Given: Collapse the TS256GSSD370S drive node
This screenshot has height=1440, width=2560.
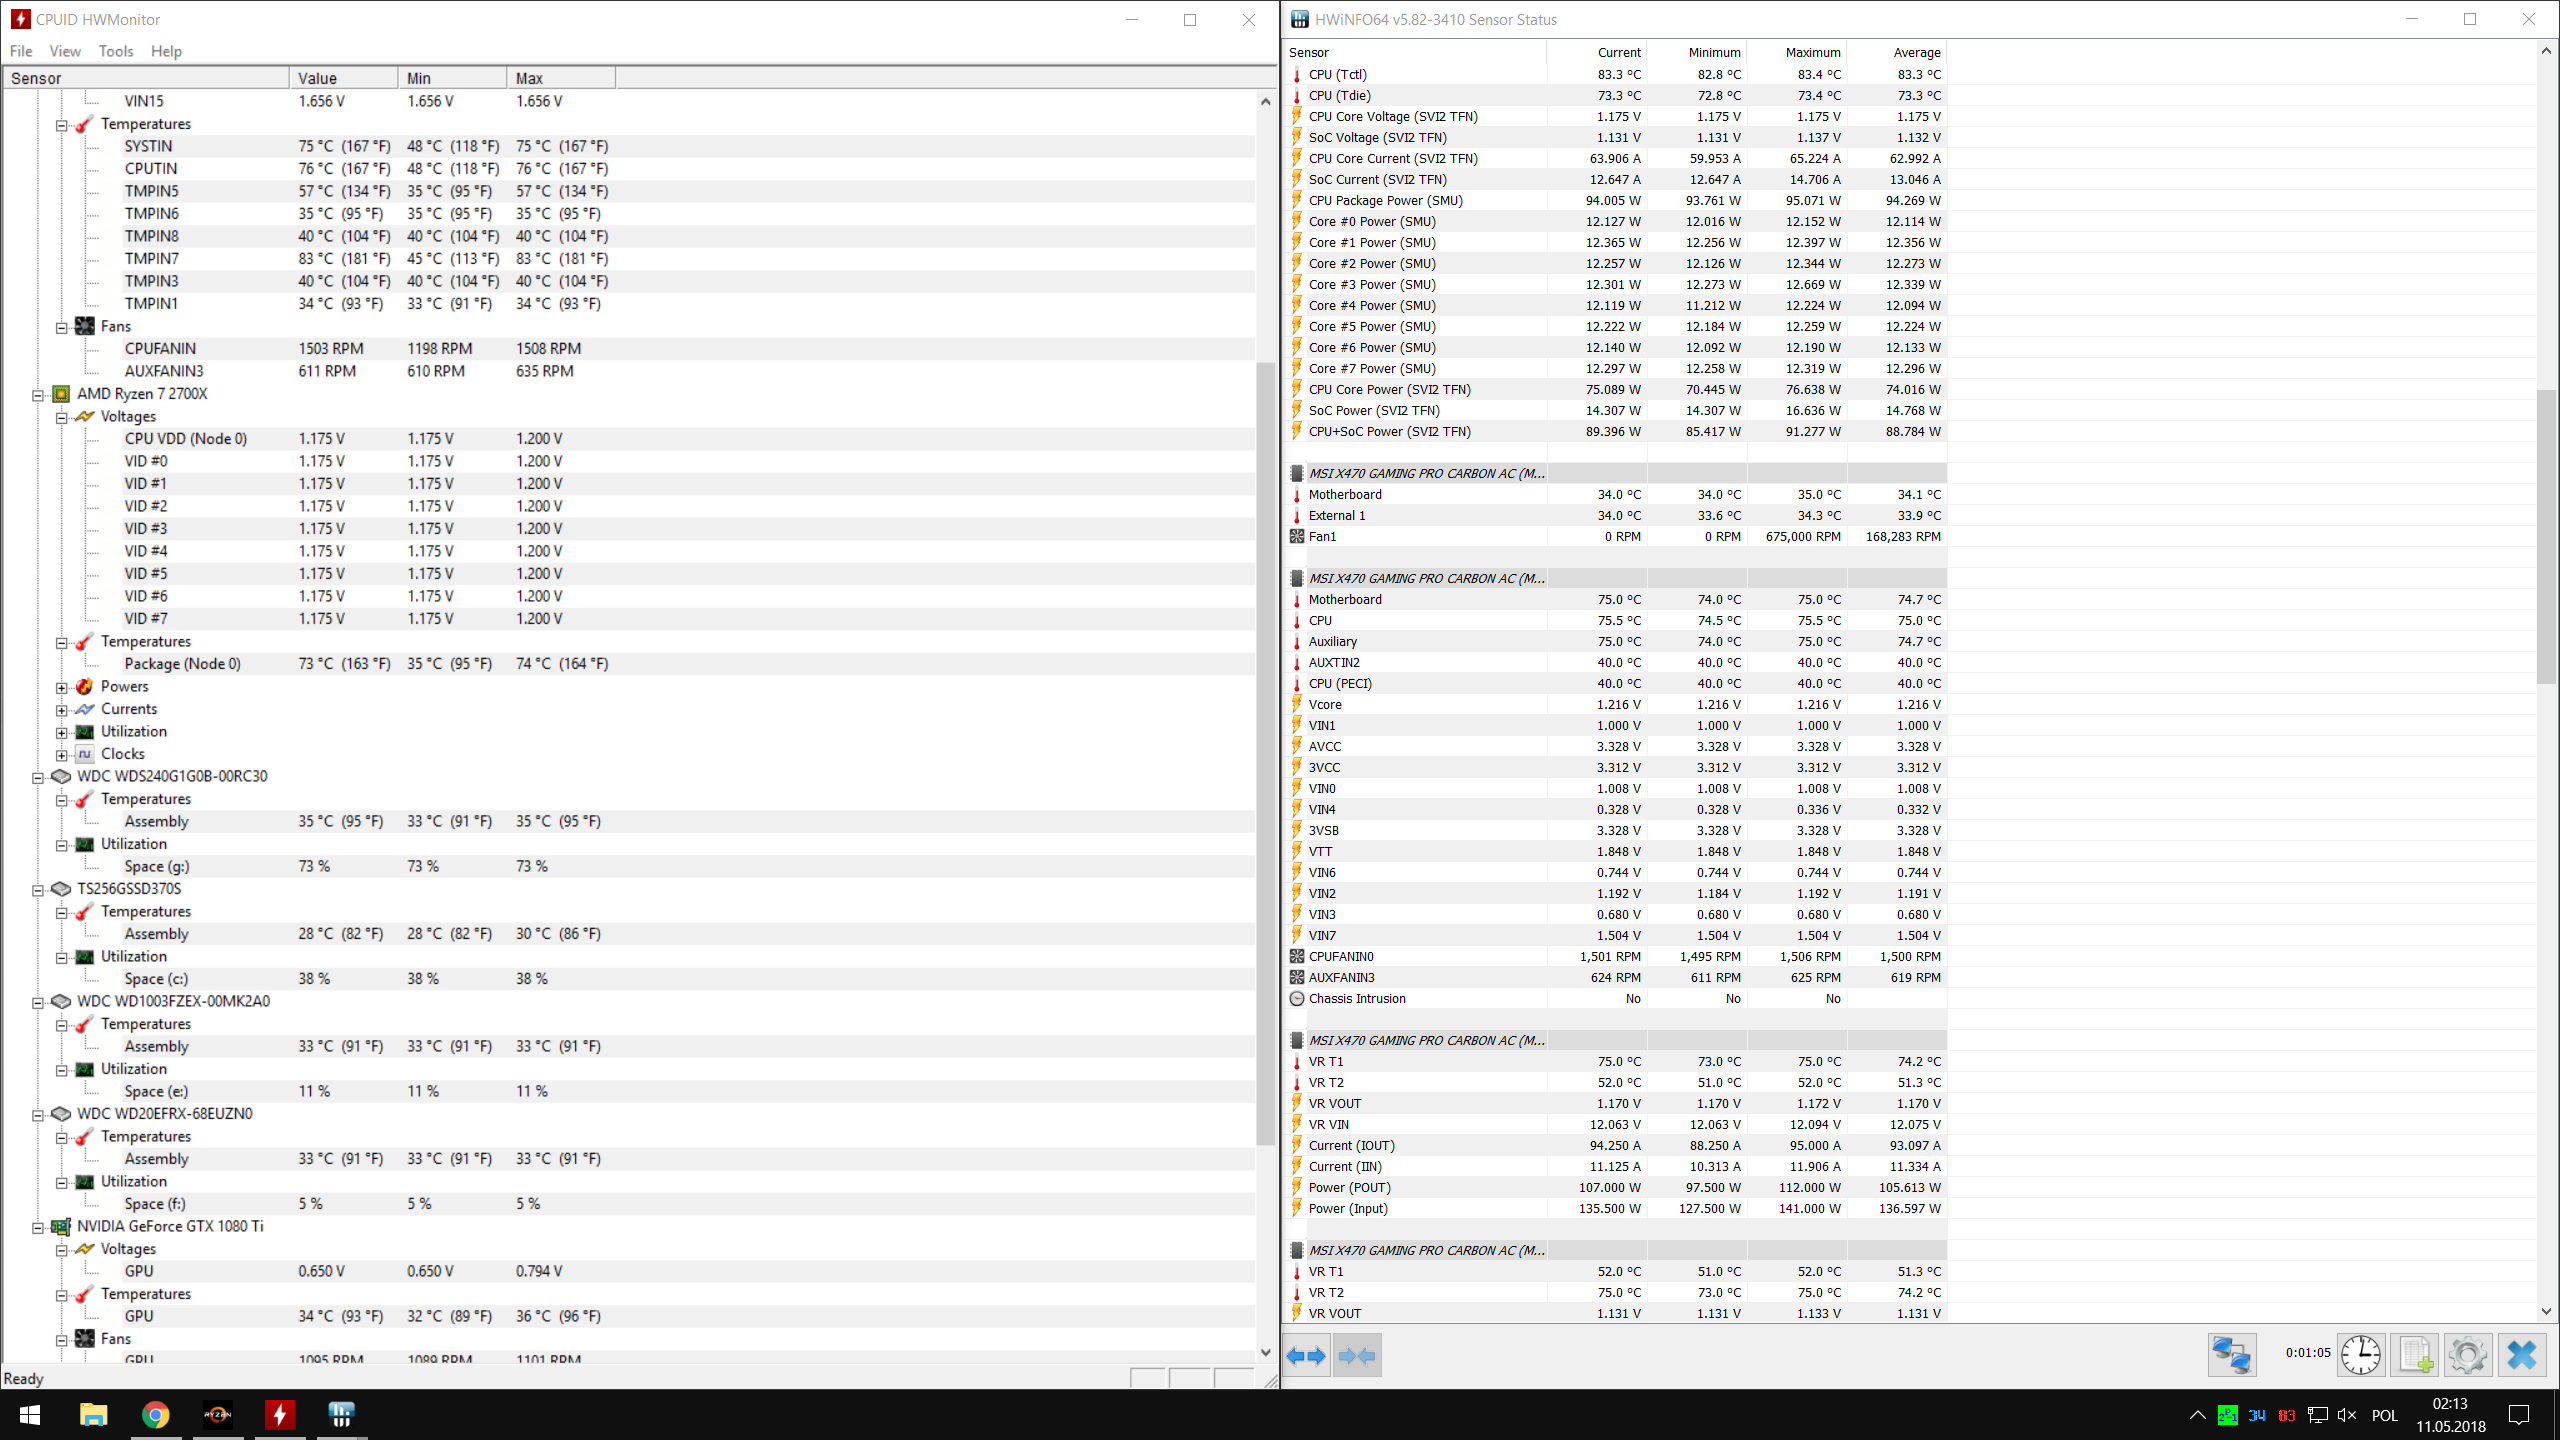Looking at the screenshot, I should (x=38, y=889).
